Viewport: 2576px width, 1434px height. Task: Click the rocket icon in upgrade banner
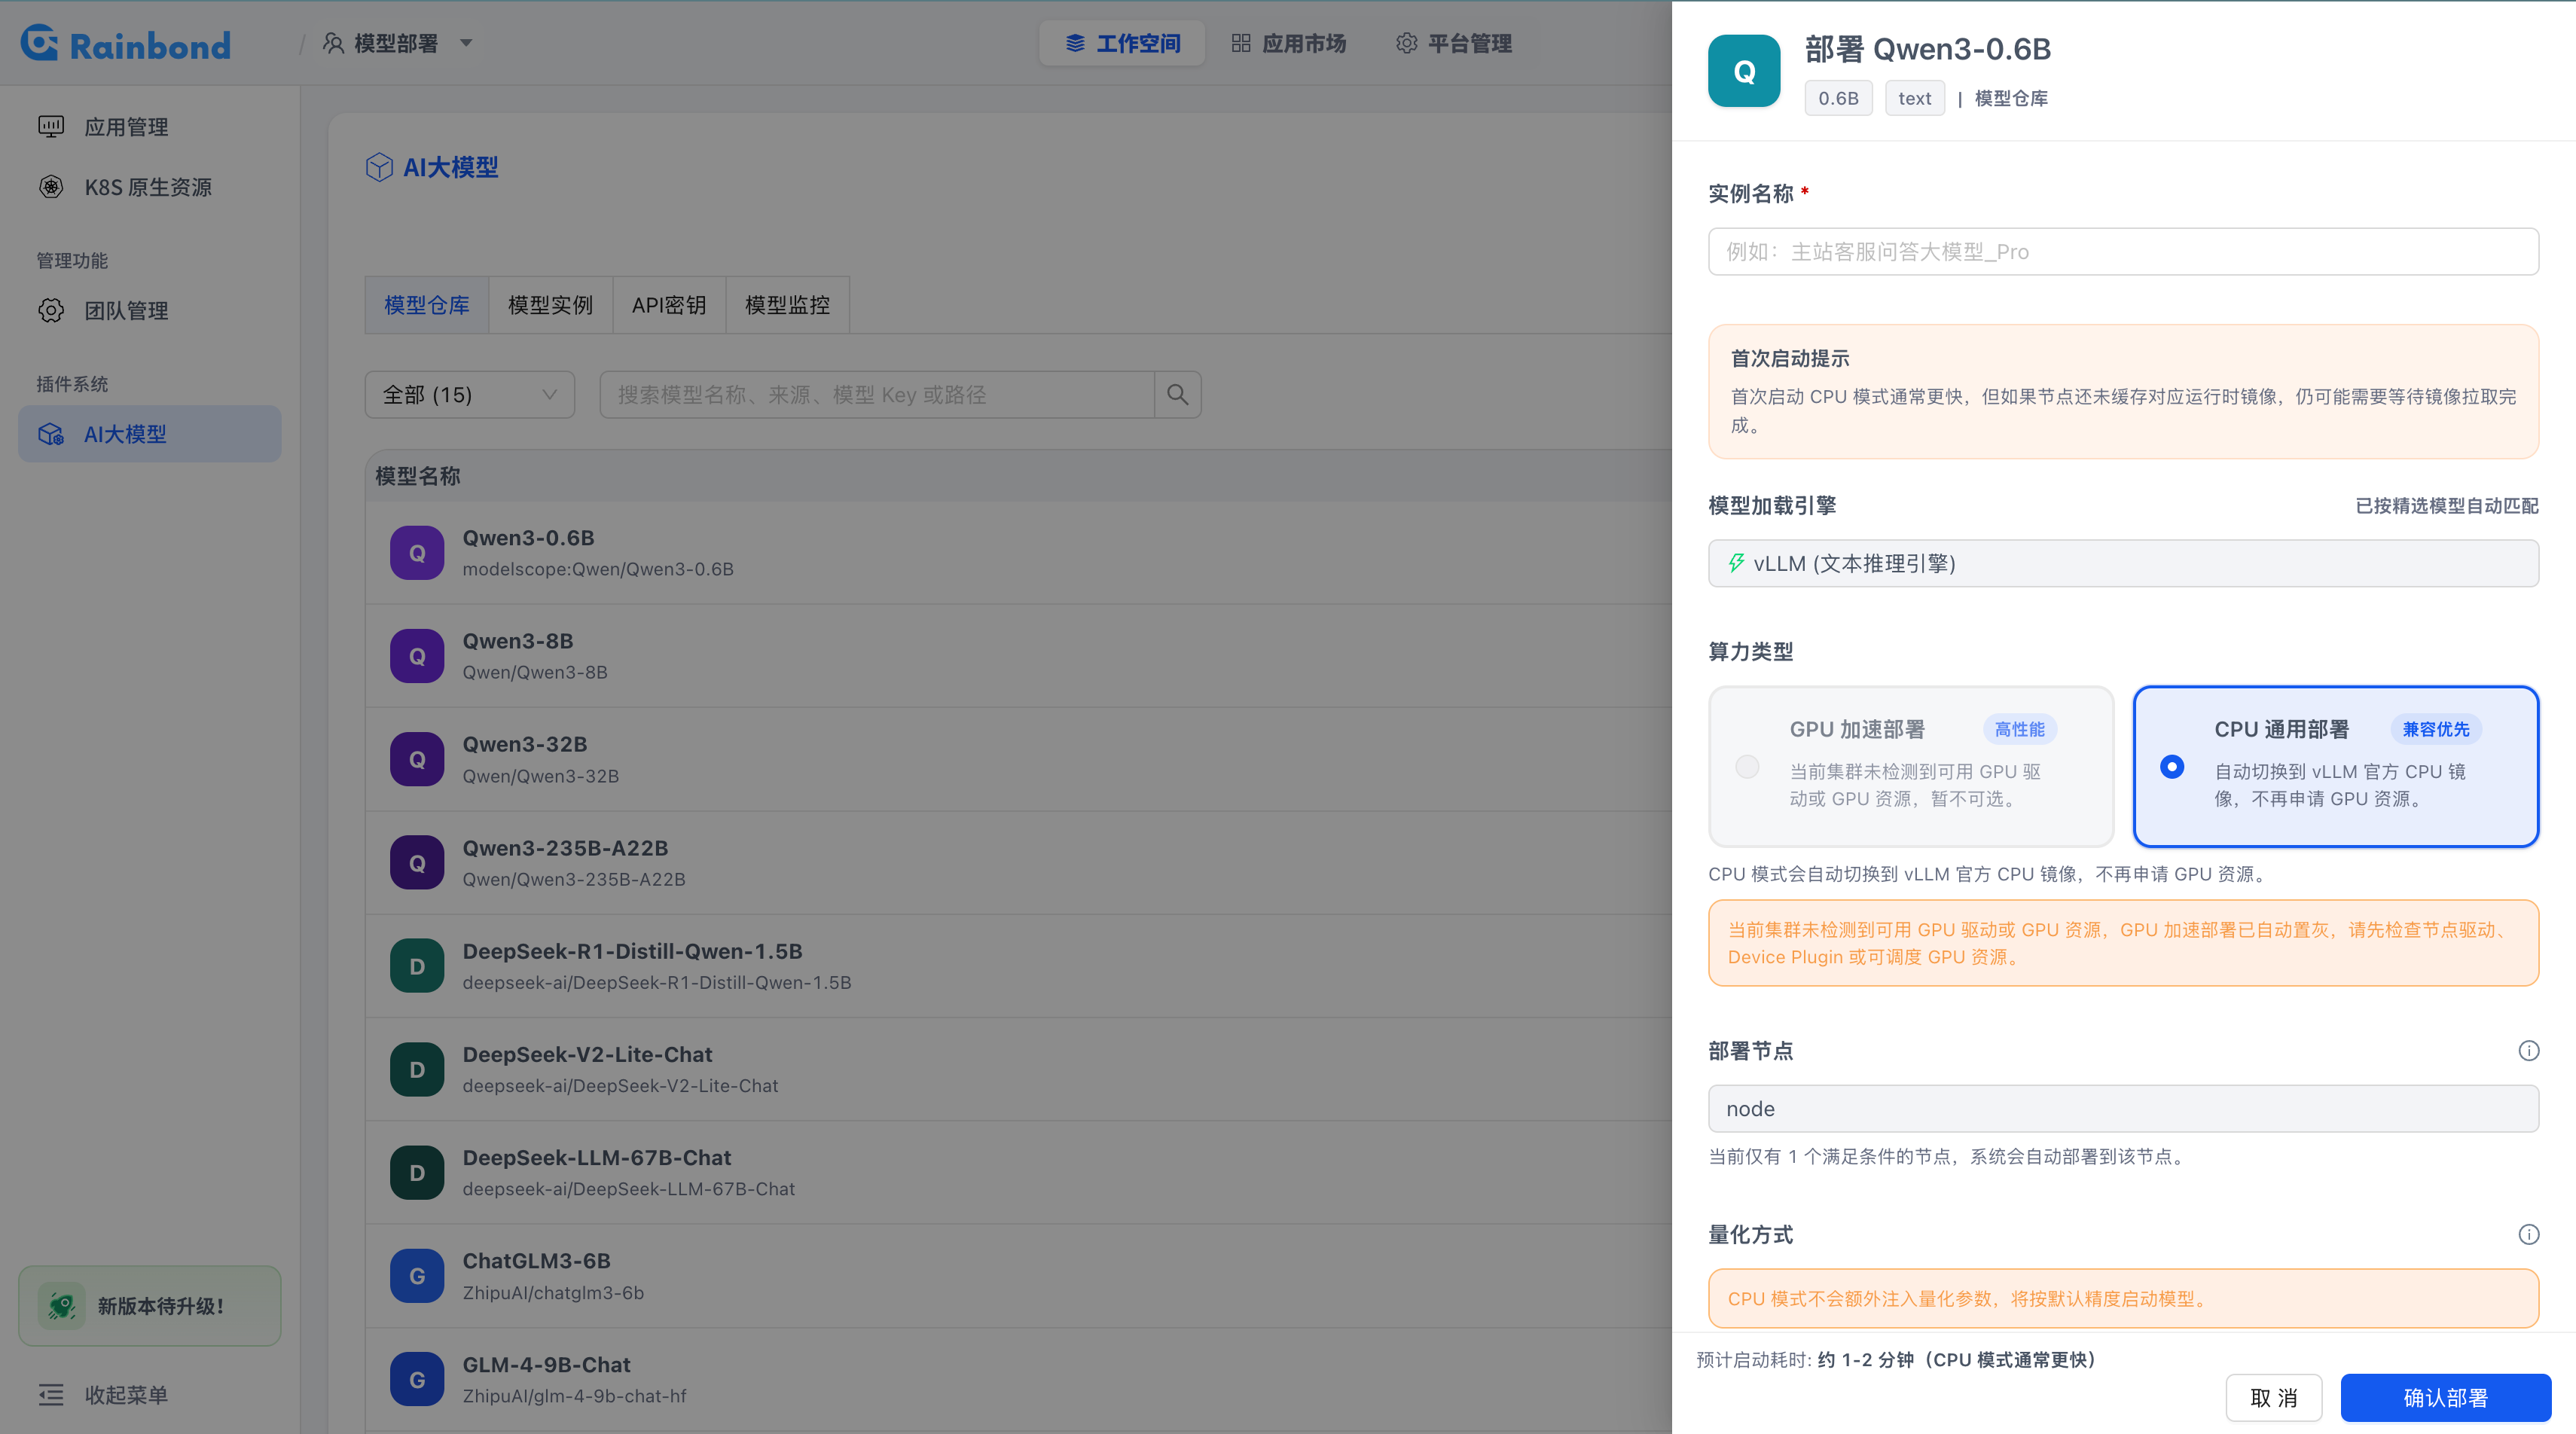[61, 1305]
